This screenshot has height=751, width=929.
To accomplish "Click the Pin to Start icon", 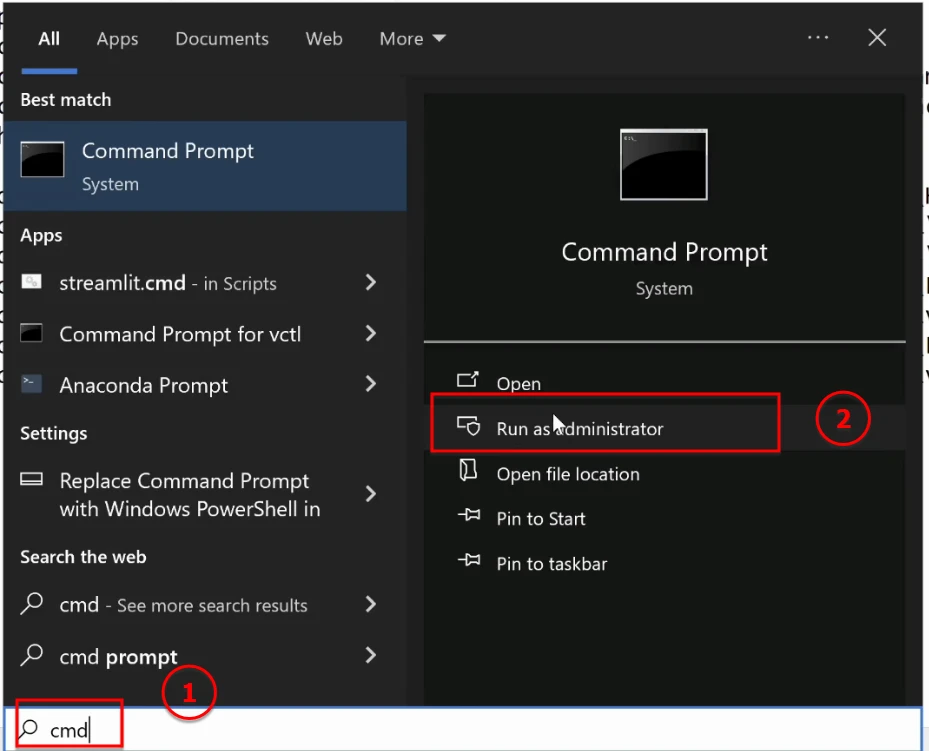I will (468, 519).
